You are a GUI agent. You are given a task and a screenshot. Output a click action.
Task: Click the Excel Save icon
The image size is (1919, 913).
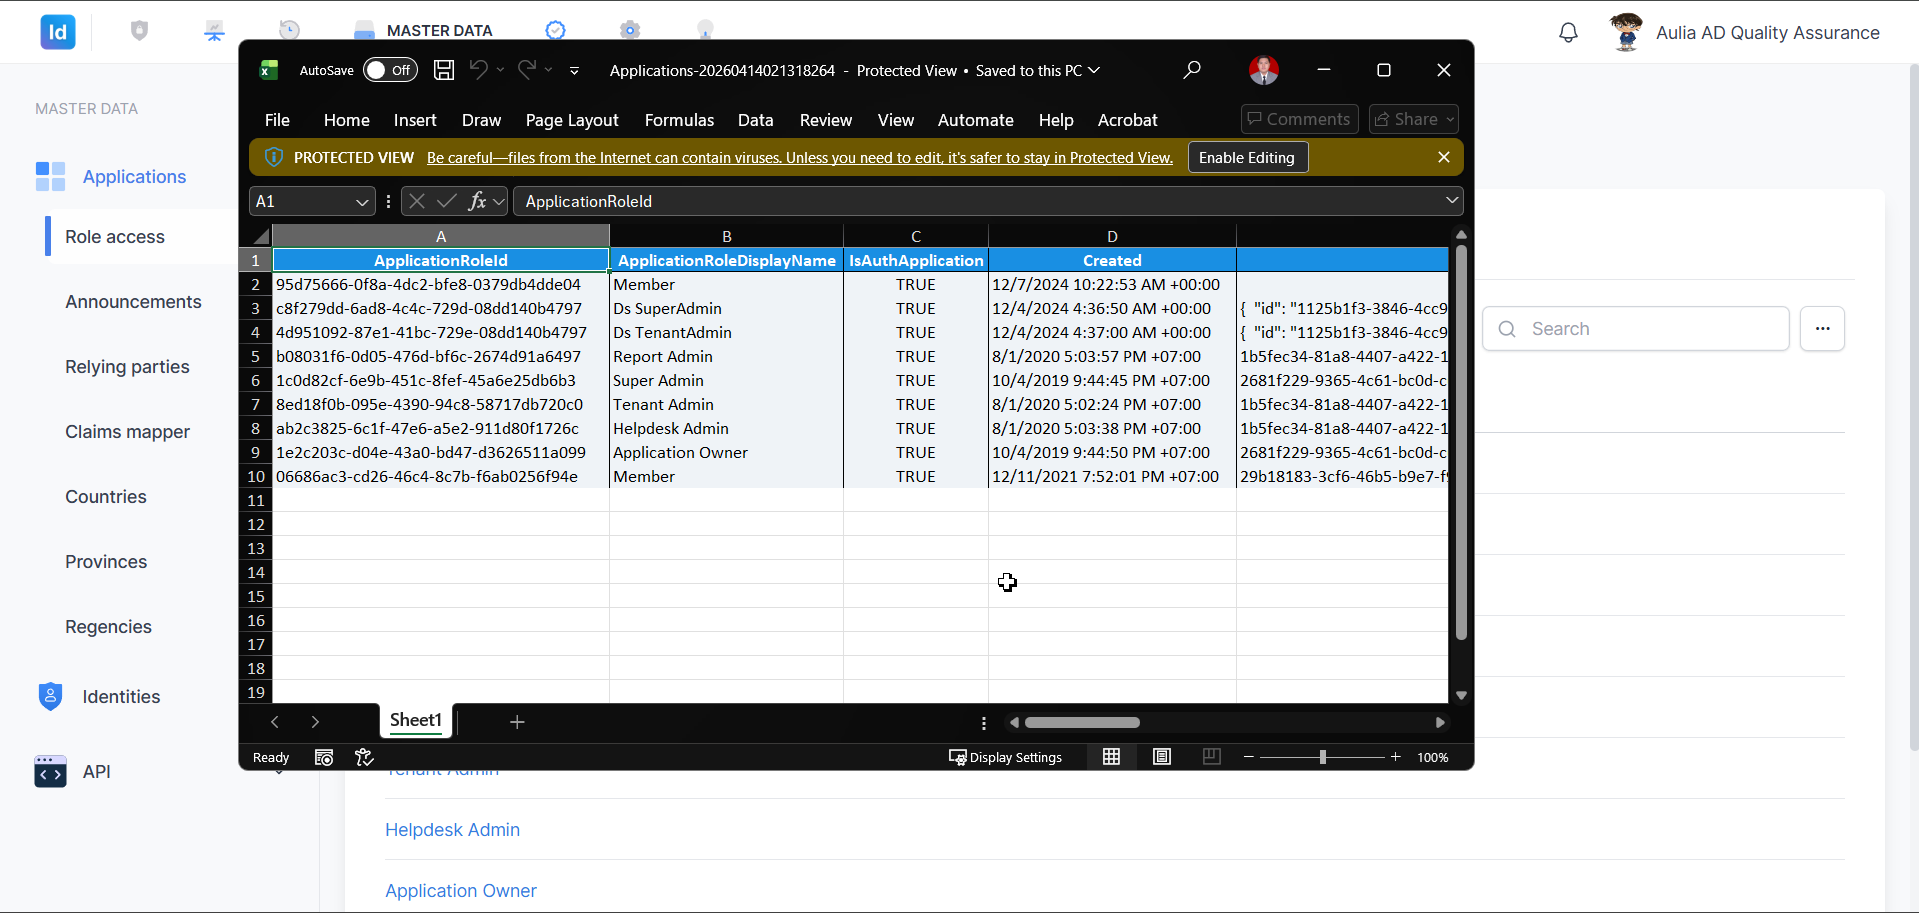click(444, 70)
